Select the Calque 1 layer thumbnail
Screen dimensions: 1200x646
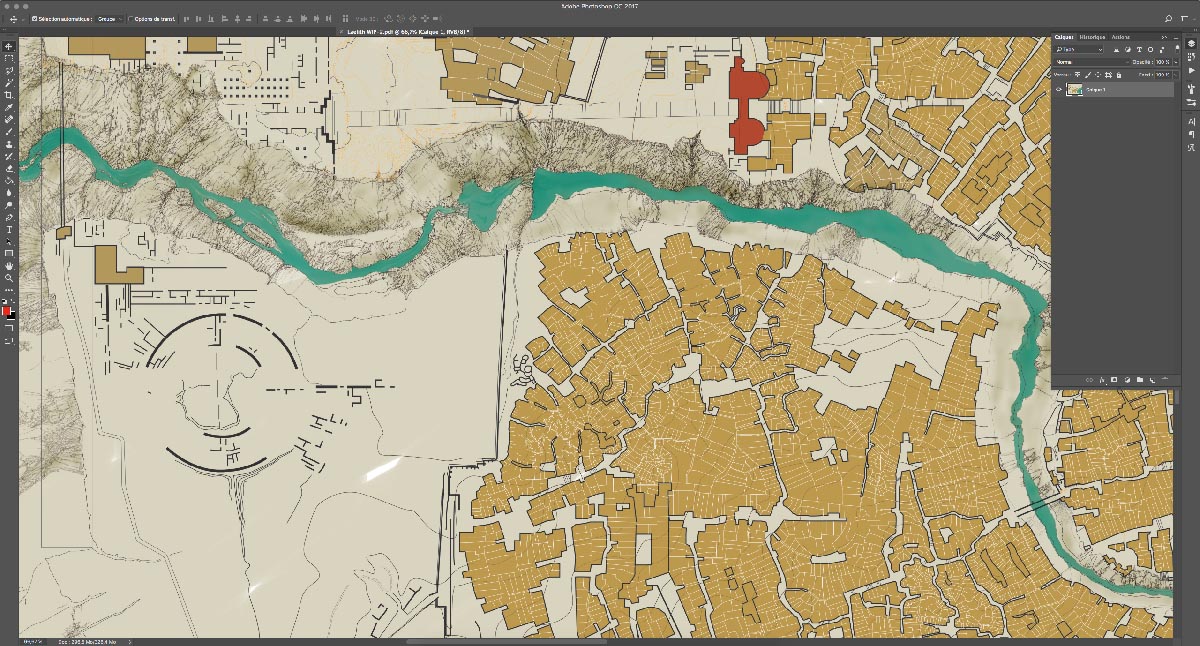1075,89
